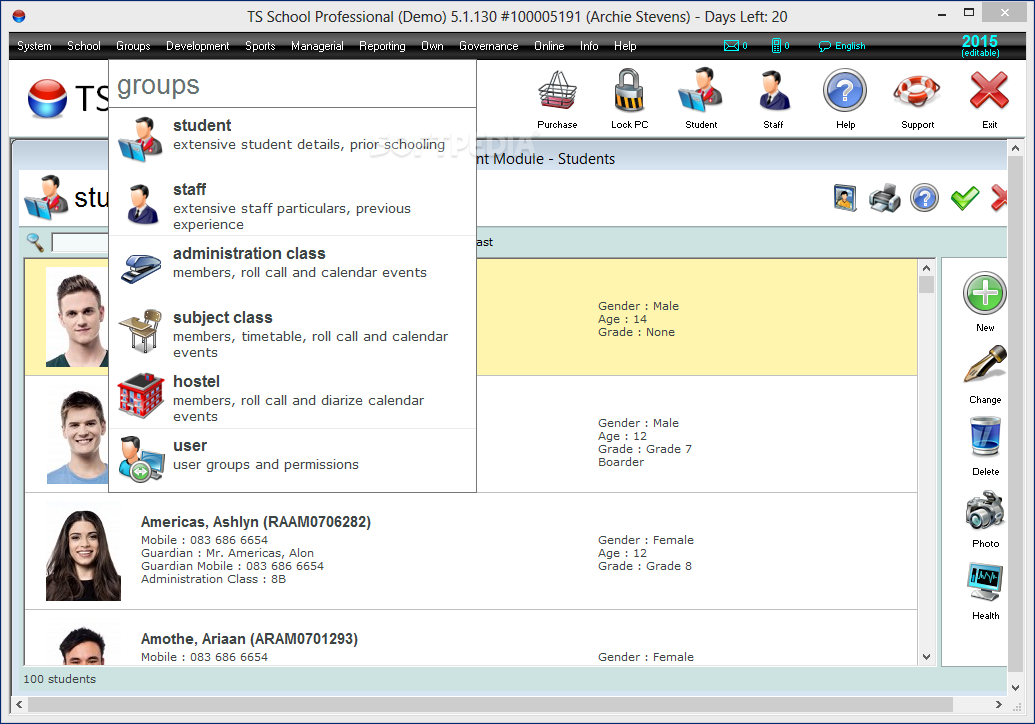
Task: Click Guardian : Mr. Americas, Alon text
Action: (x=227, y=553)
